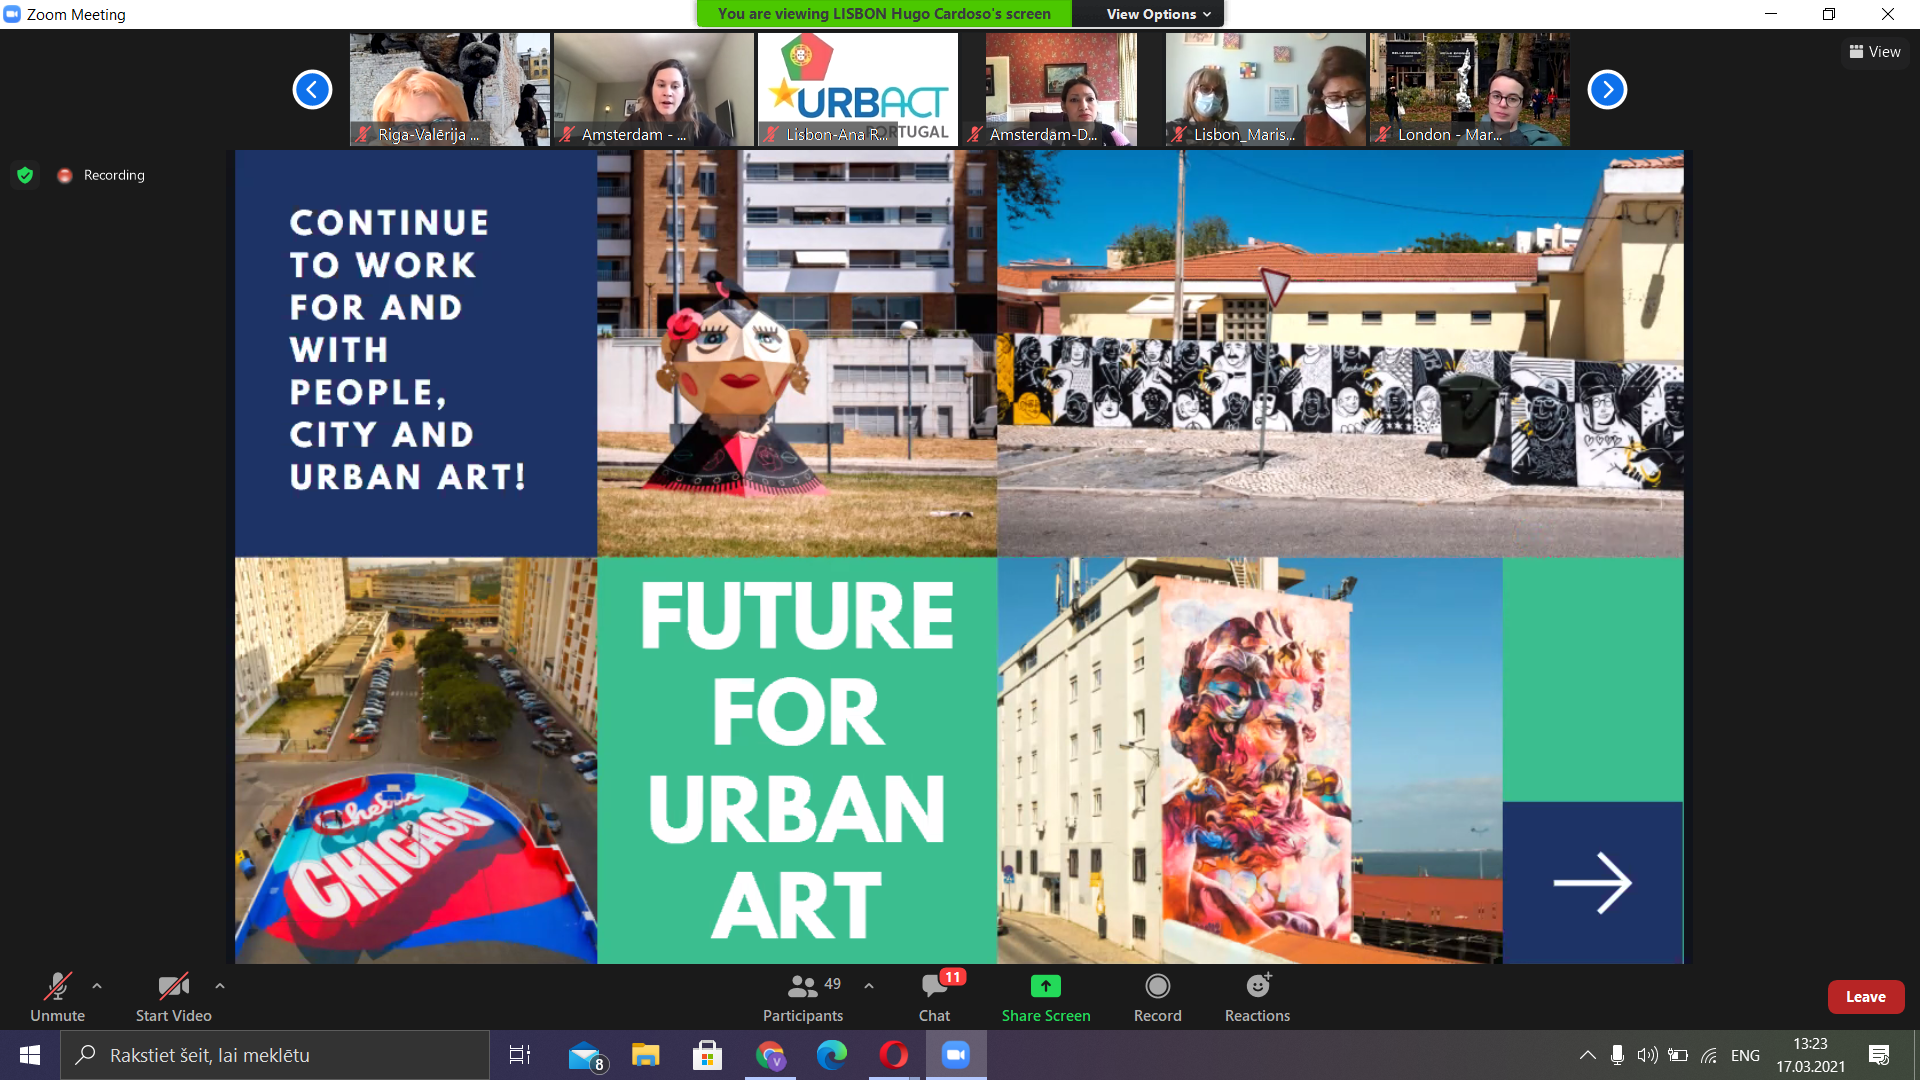Open Opera browser from the taskbar
Image resolution: width=1920 pixels, height=1080 pixels.
pyautogui.click(x=893, y=1055)
